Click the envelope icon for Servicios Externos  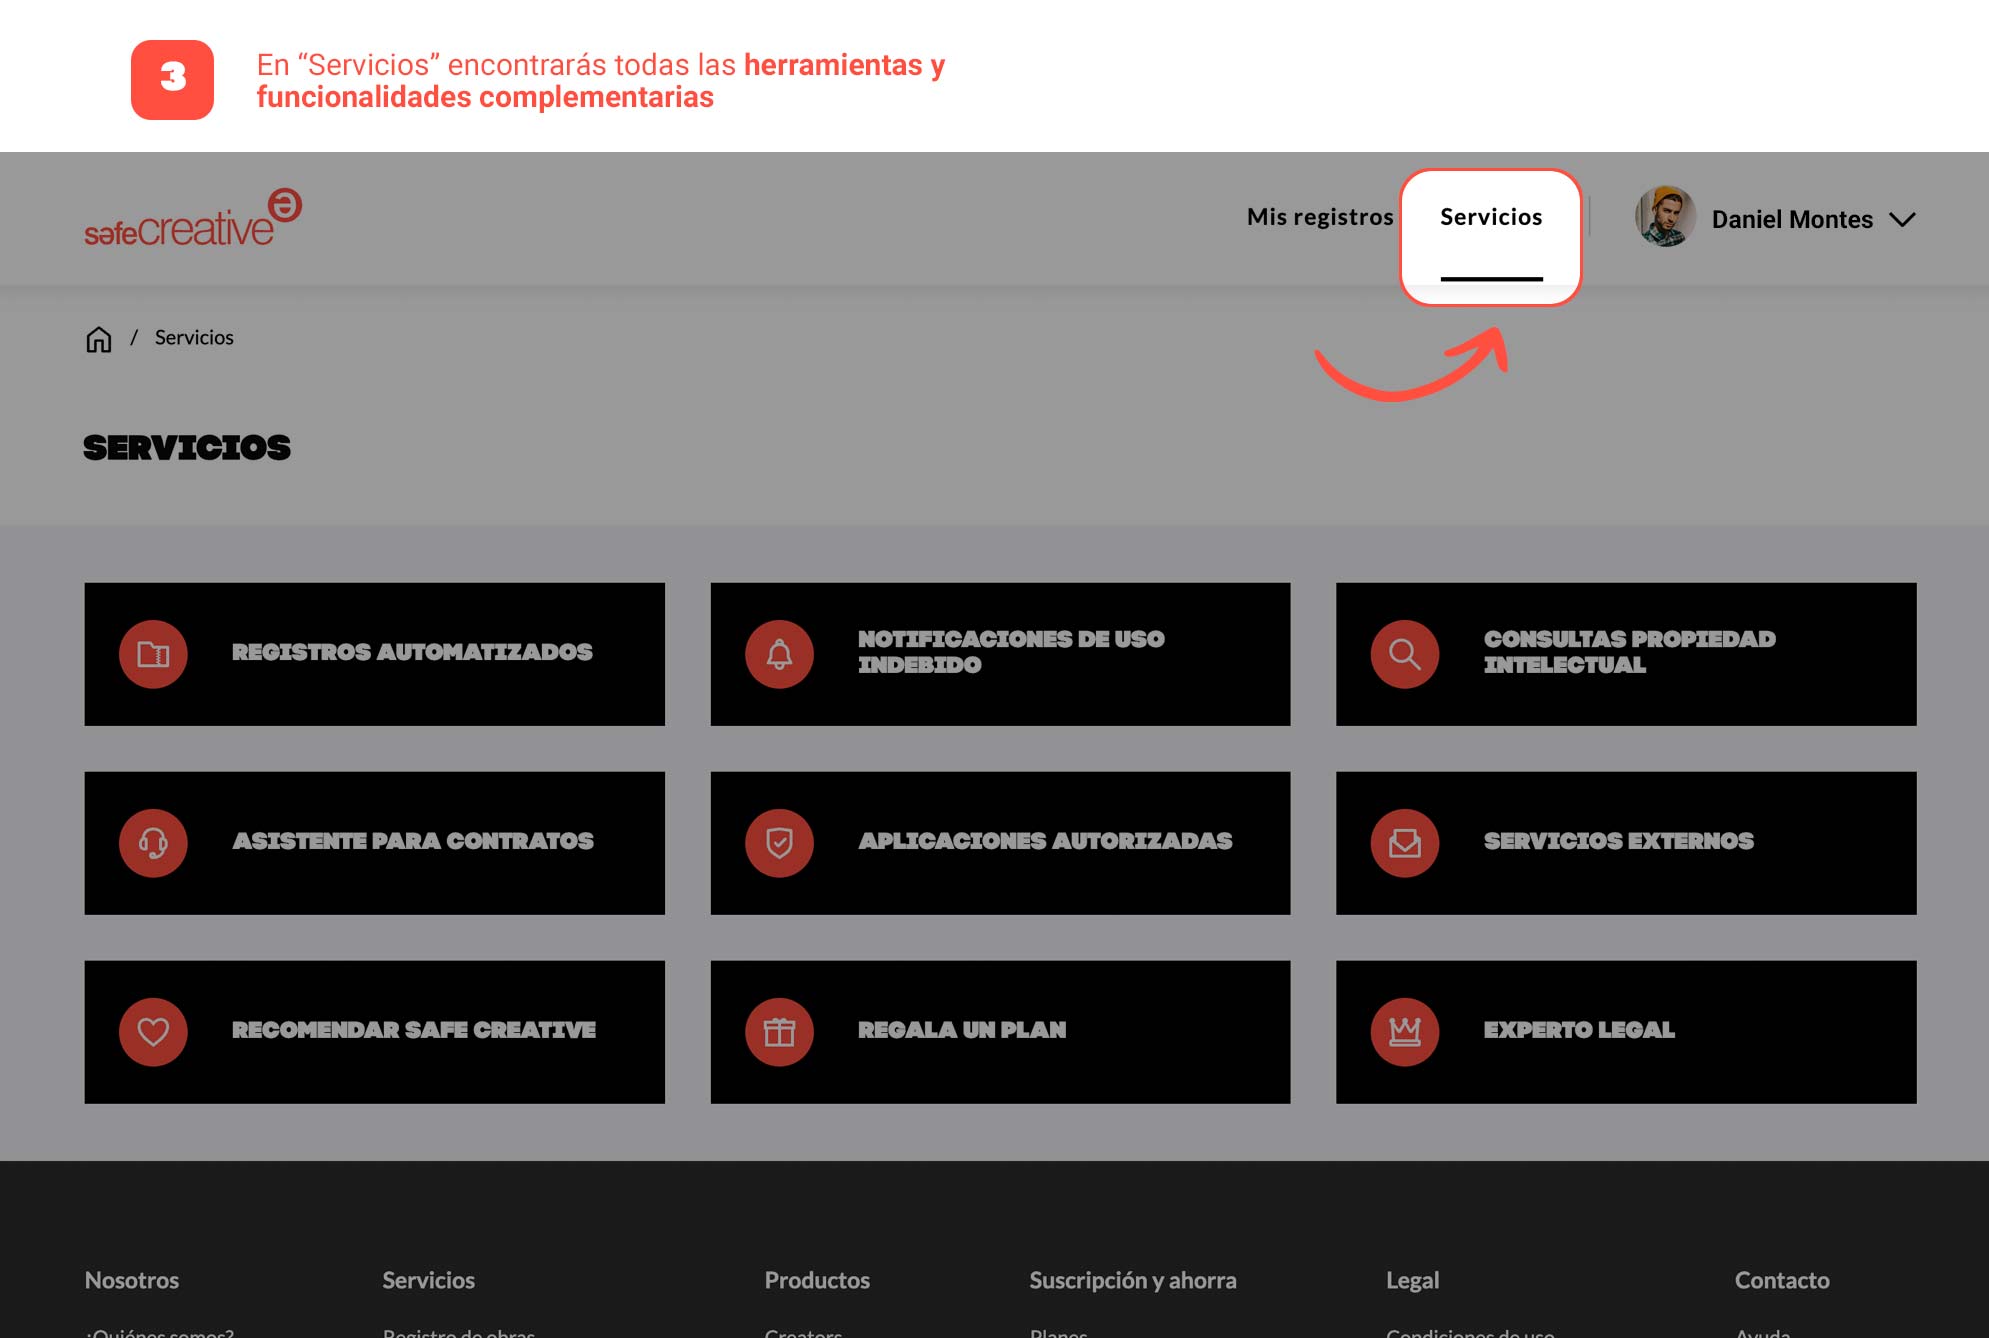tap(1405, 843)
